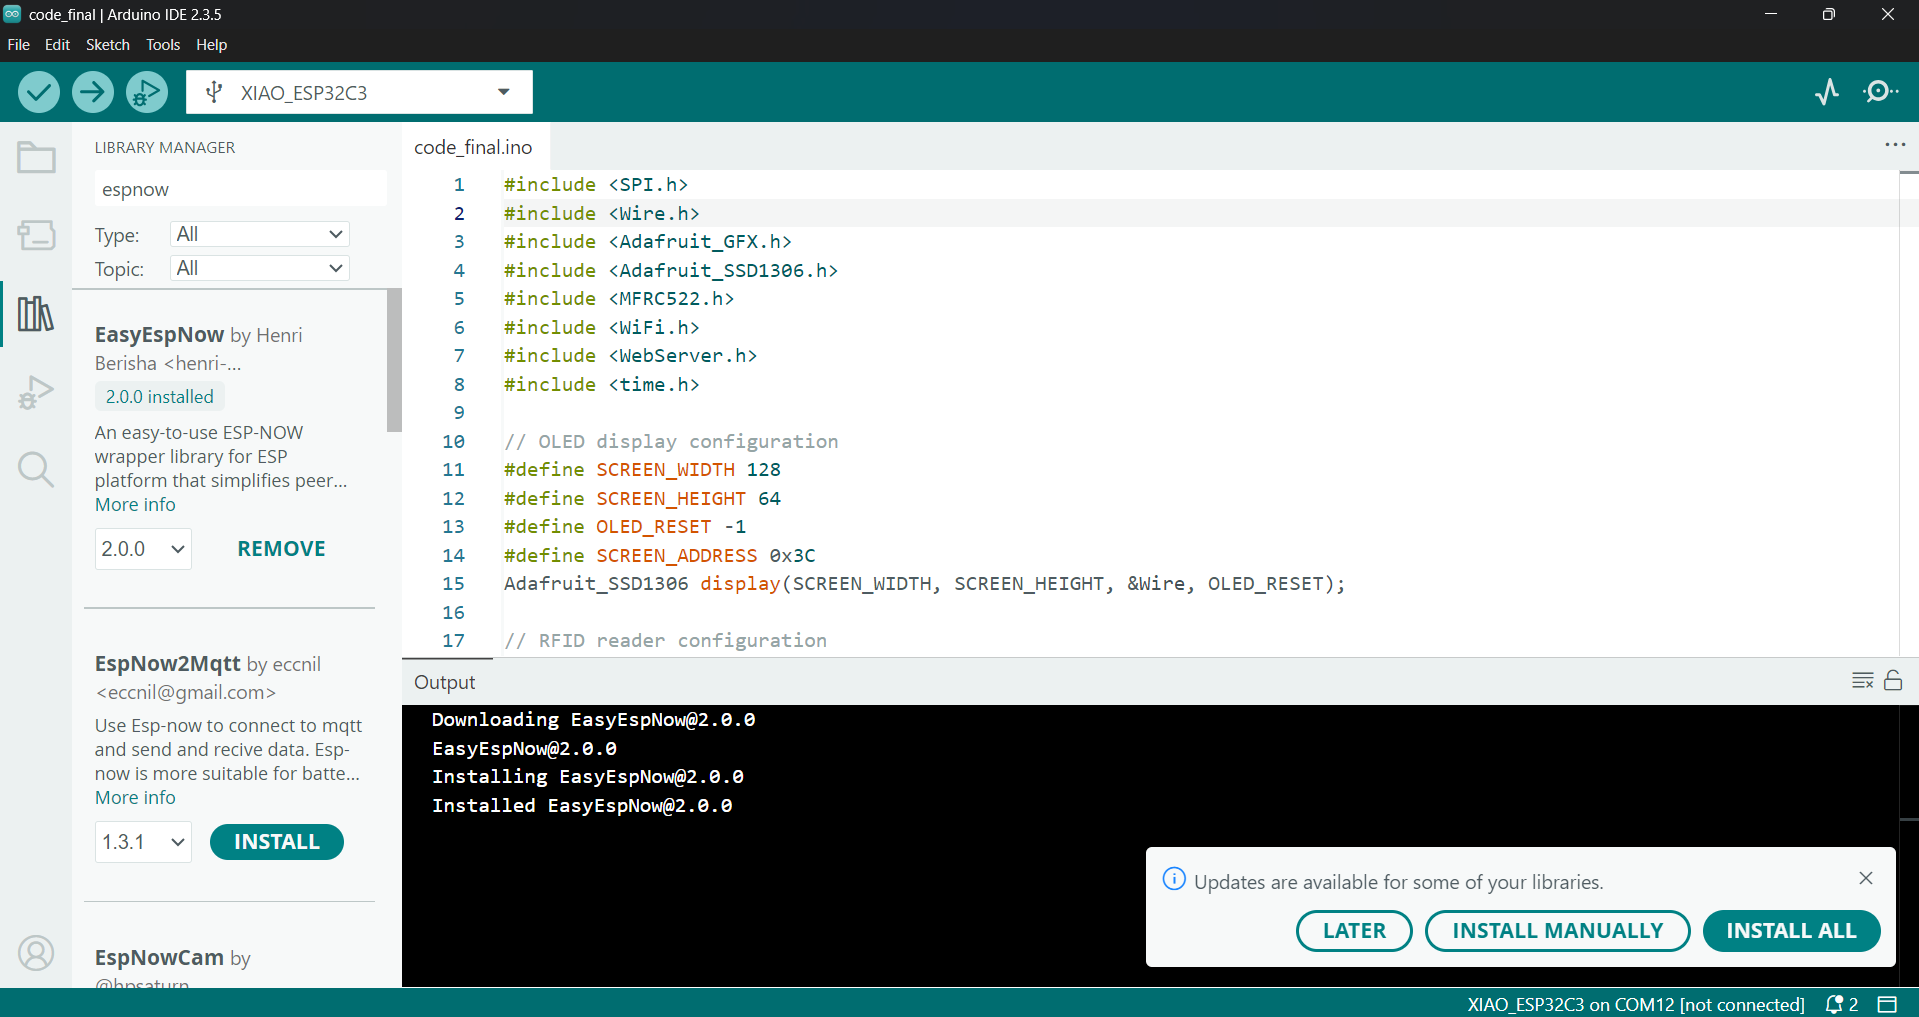The height and width of the screenshot is (1017, 1919).
Task: Click line 1 #include <SPI.h>
Action: coord(596,185)
